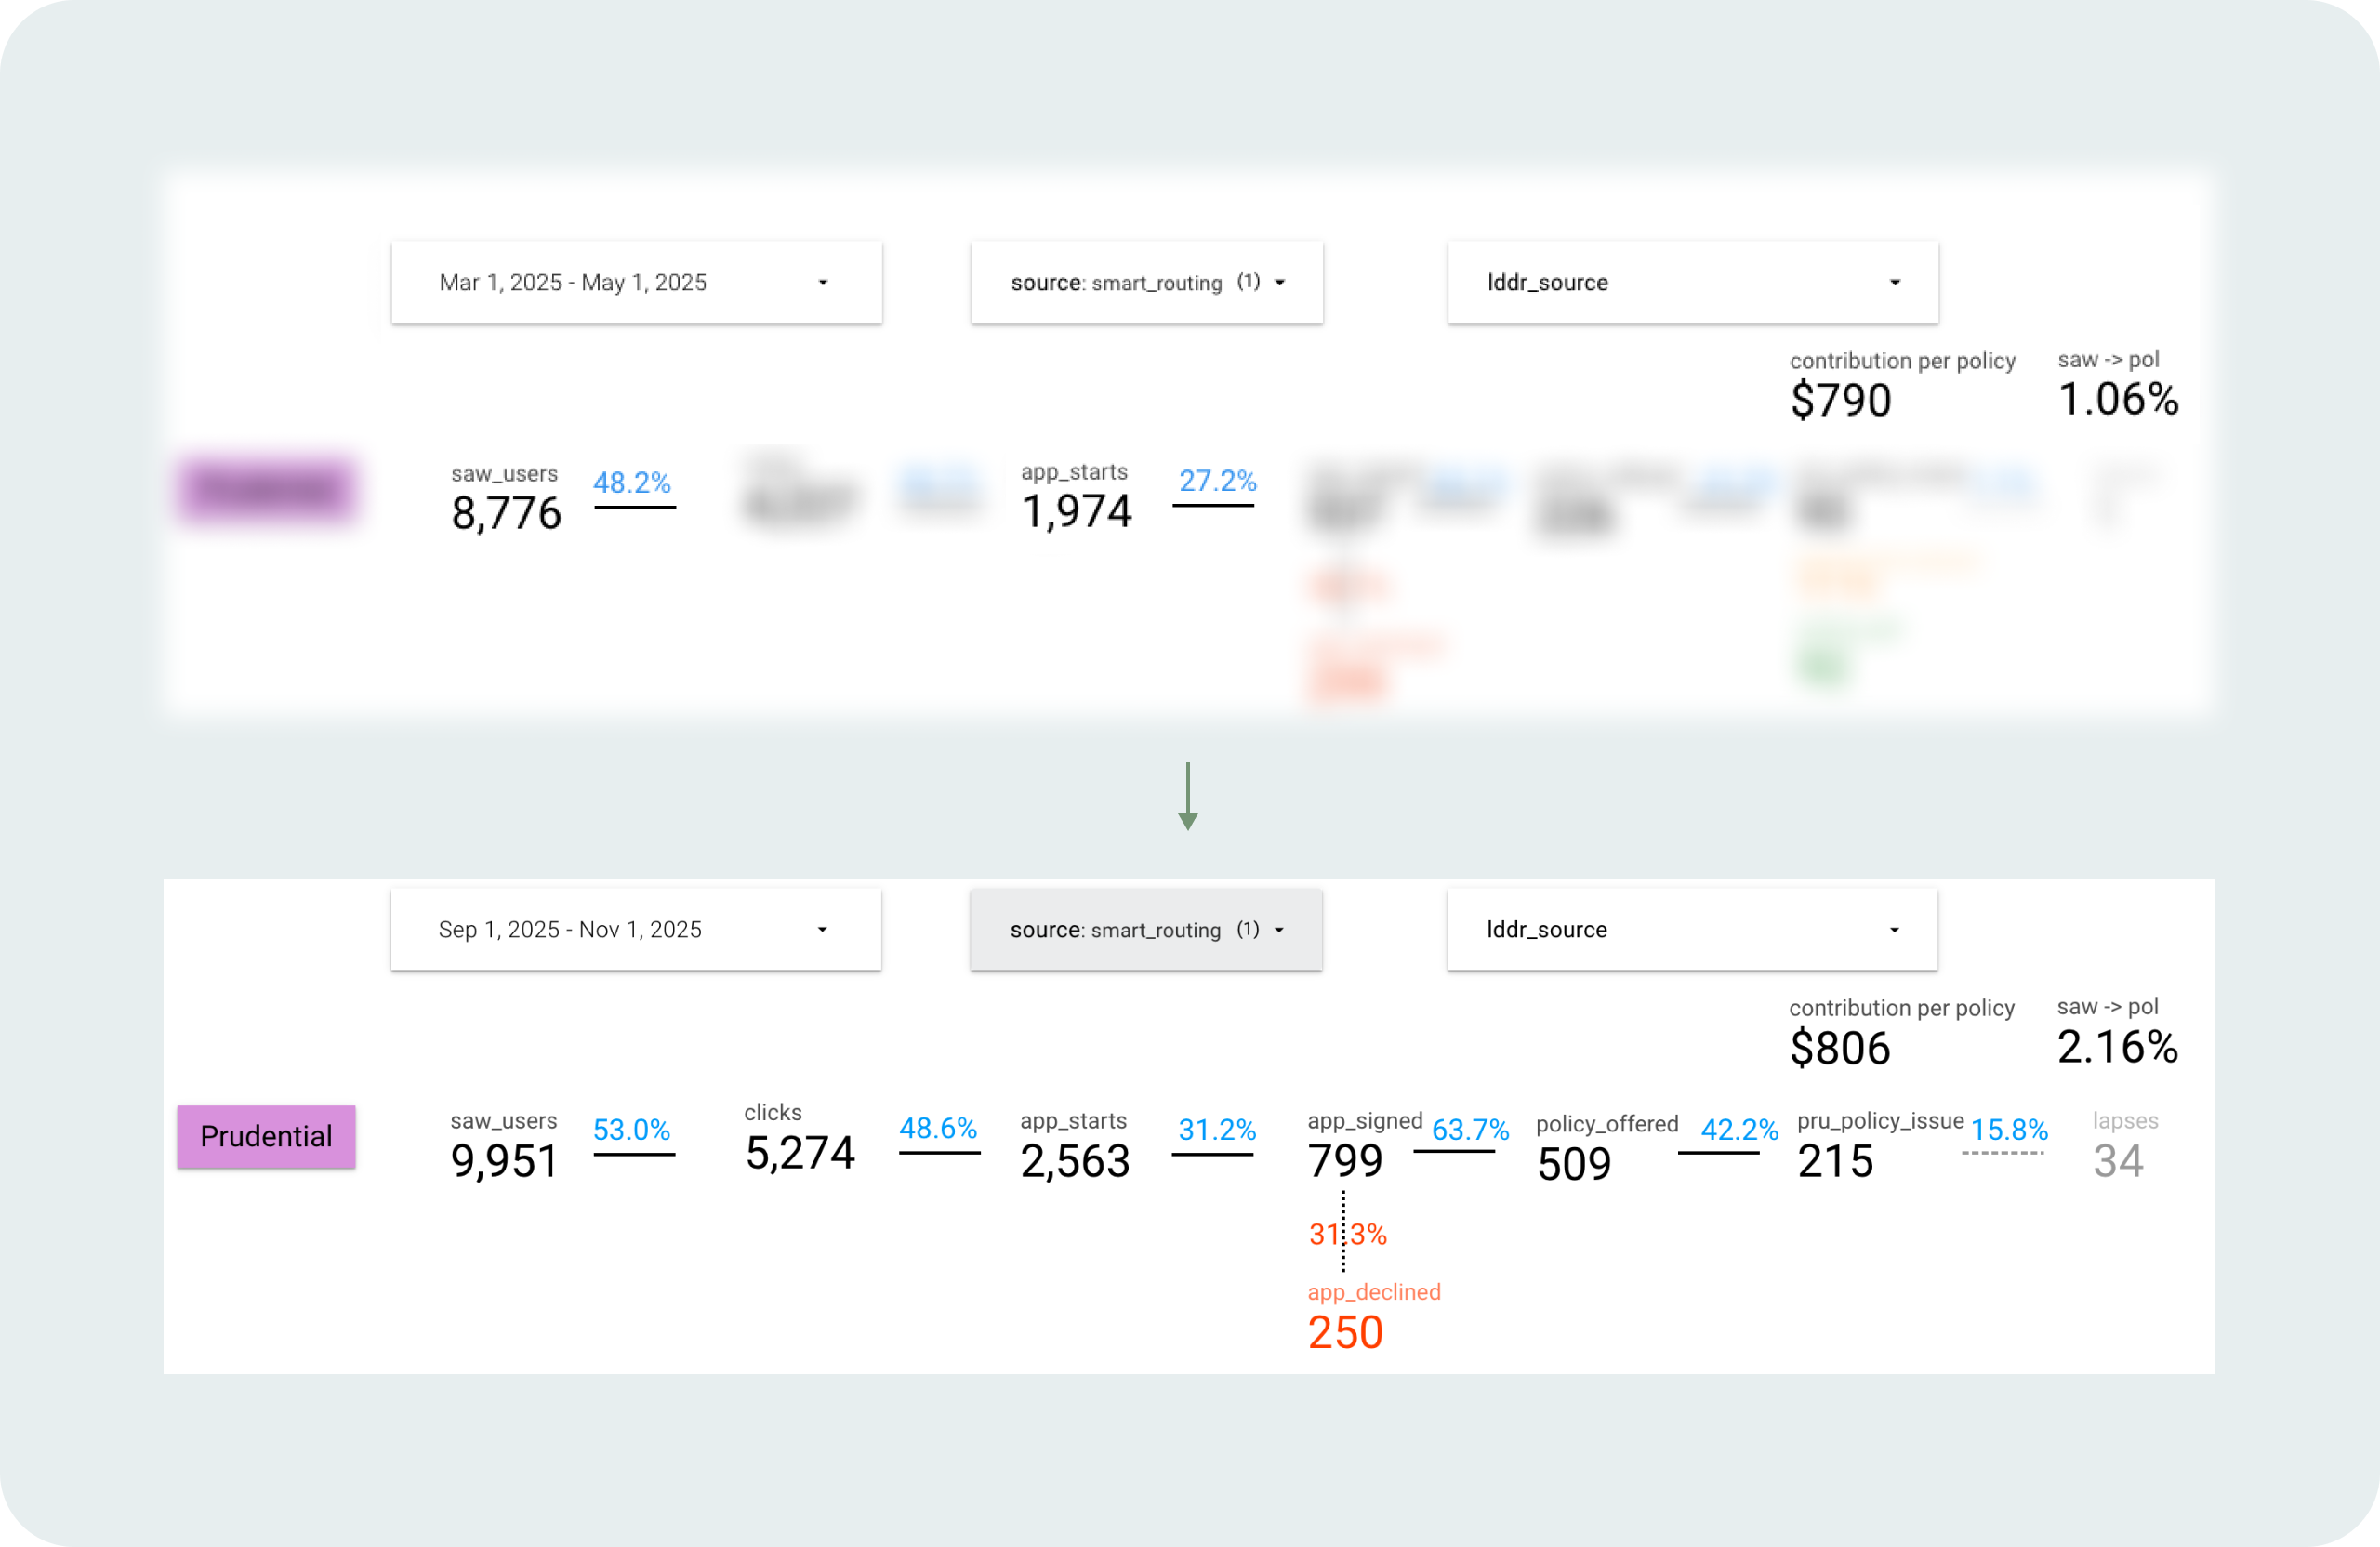Open the source: smart_routing filter on top panel
Screen dimensions: 2380x1547
tap(1146, 282)
